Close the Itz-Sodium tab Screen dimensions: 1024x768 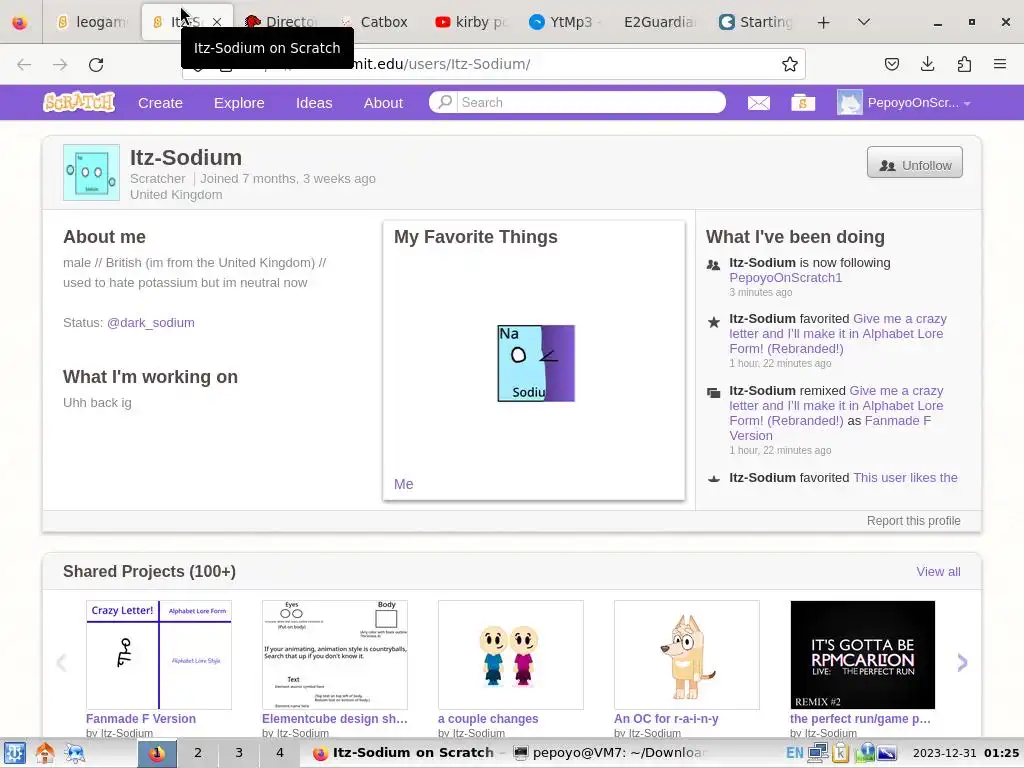click(217, 22)
